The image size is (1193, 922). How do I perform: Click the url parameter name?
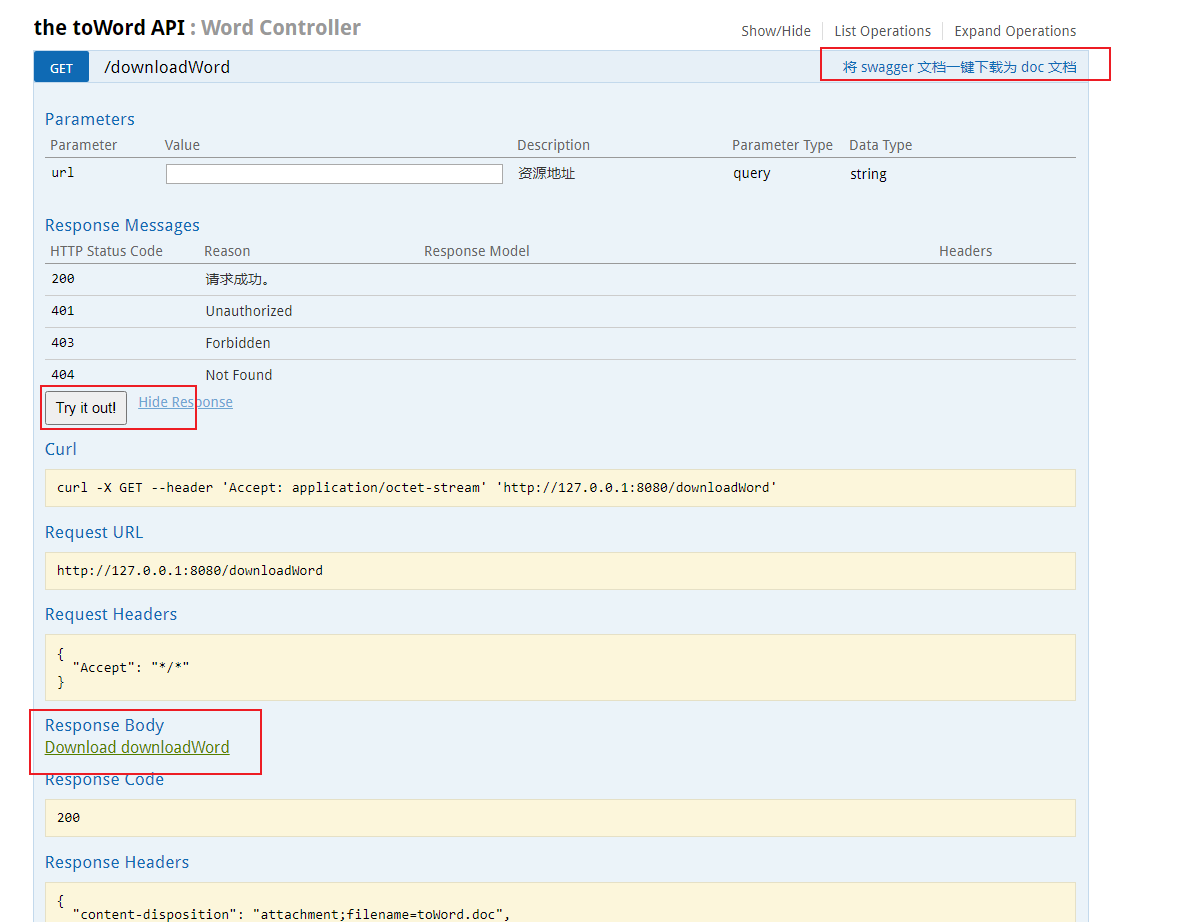tap(62, 173)
